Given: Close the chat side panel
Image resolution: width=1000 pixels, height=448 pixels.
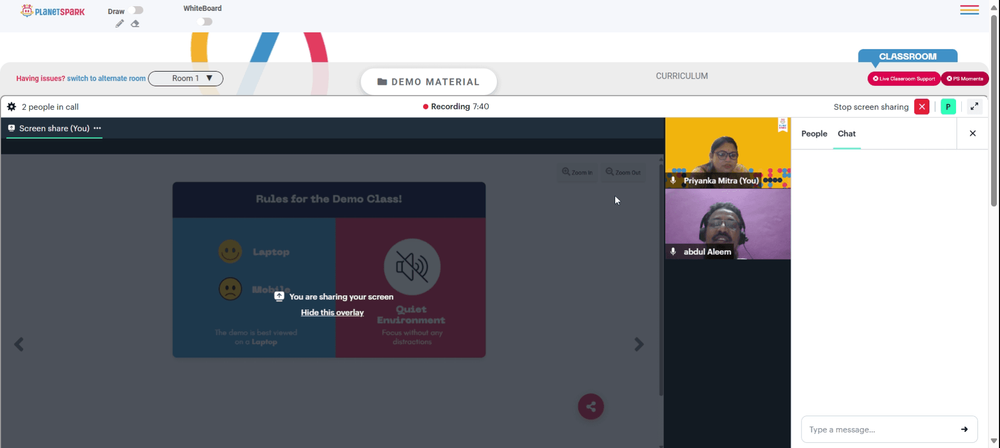Looking at the screenshot, I should coord(973,133).
